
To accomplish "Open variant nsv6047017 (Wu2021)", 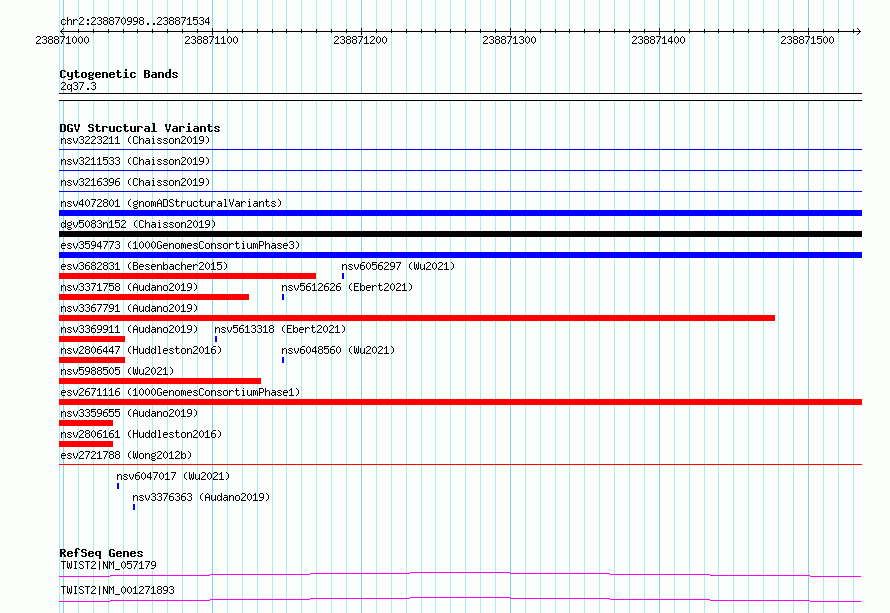I will 173,476.
